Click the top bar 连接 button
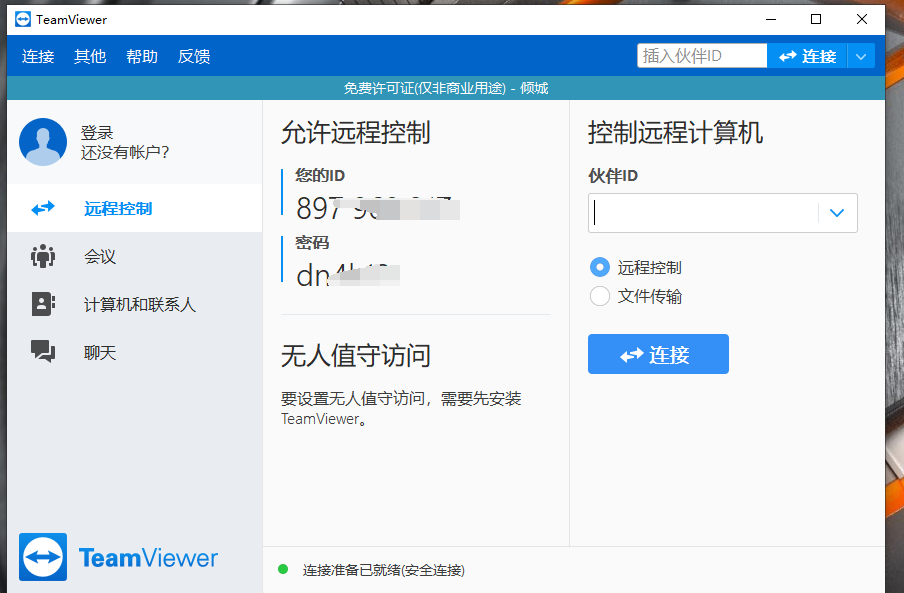904x593 pixels. tap(807, 56)
